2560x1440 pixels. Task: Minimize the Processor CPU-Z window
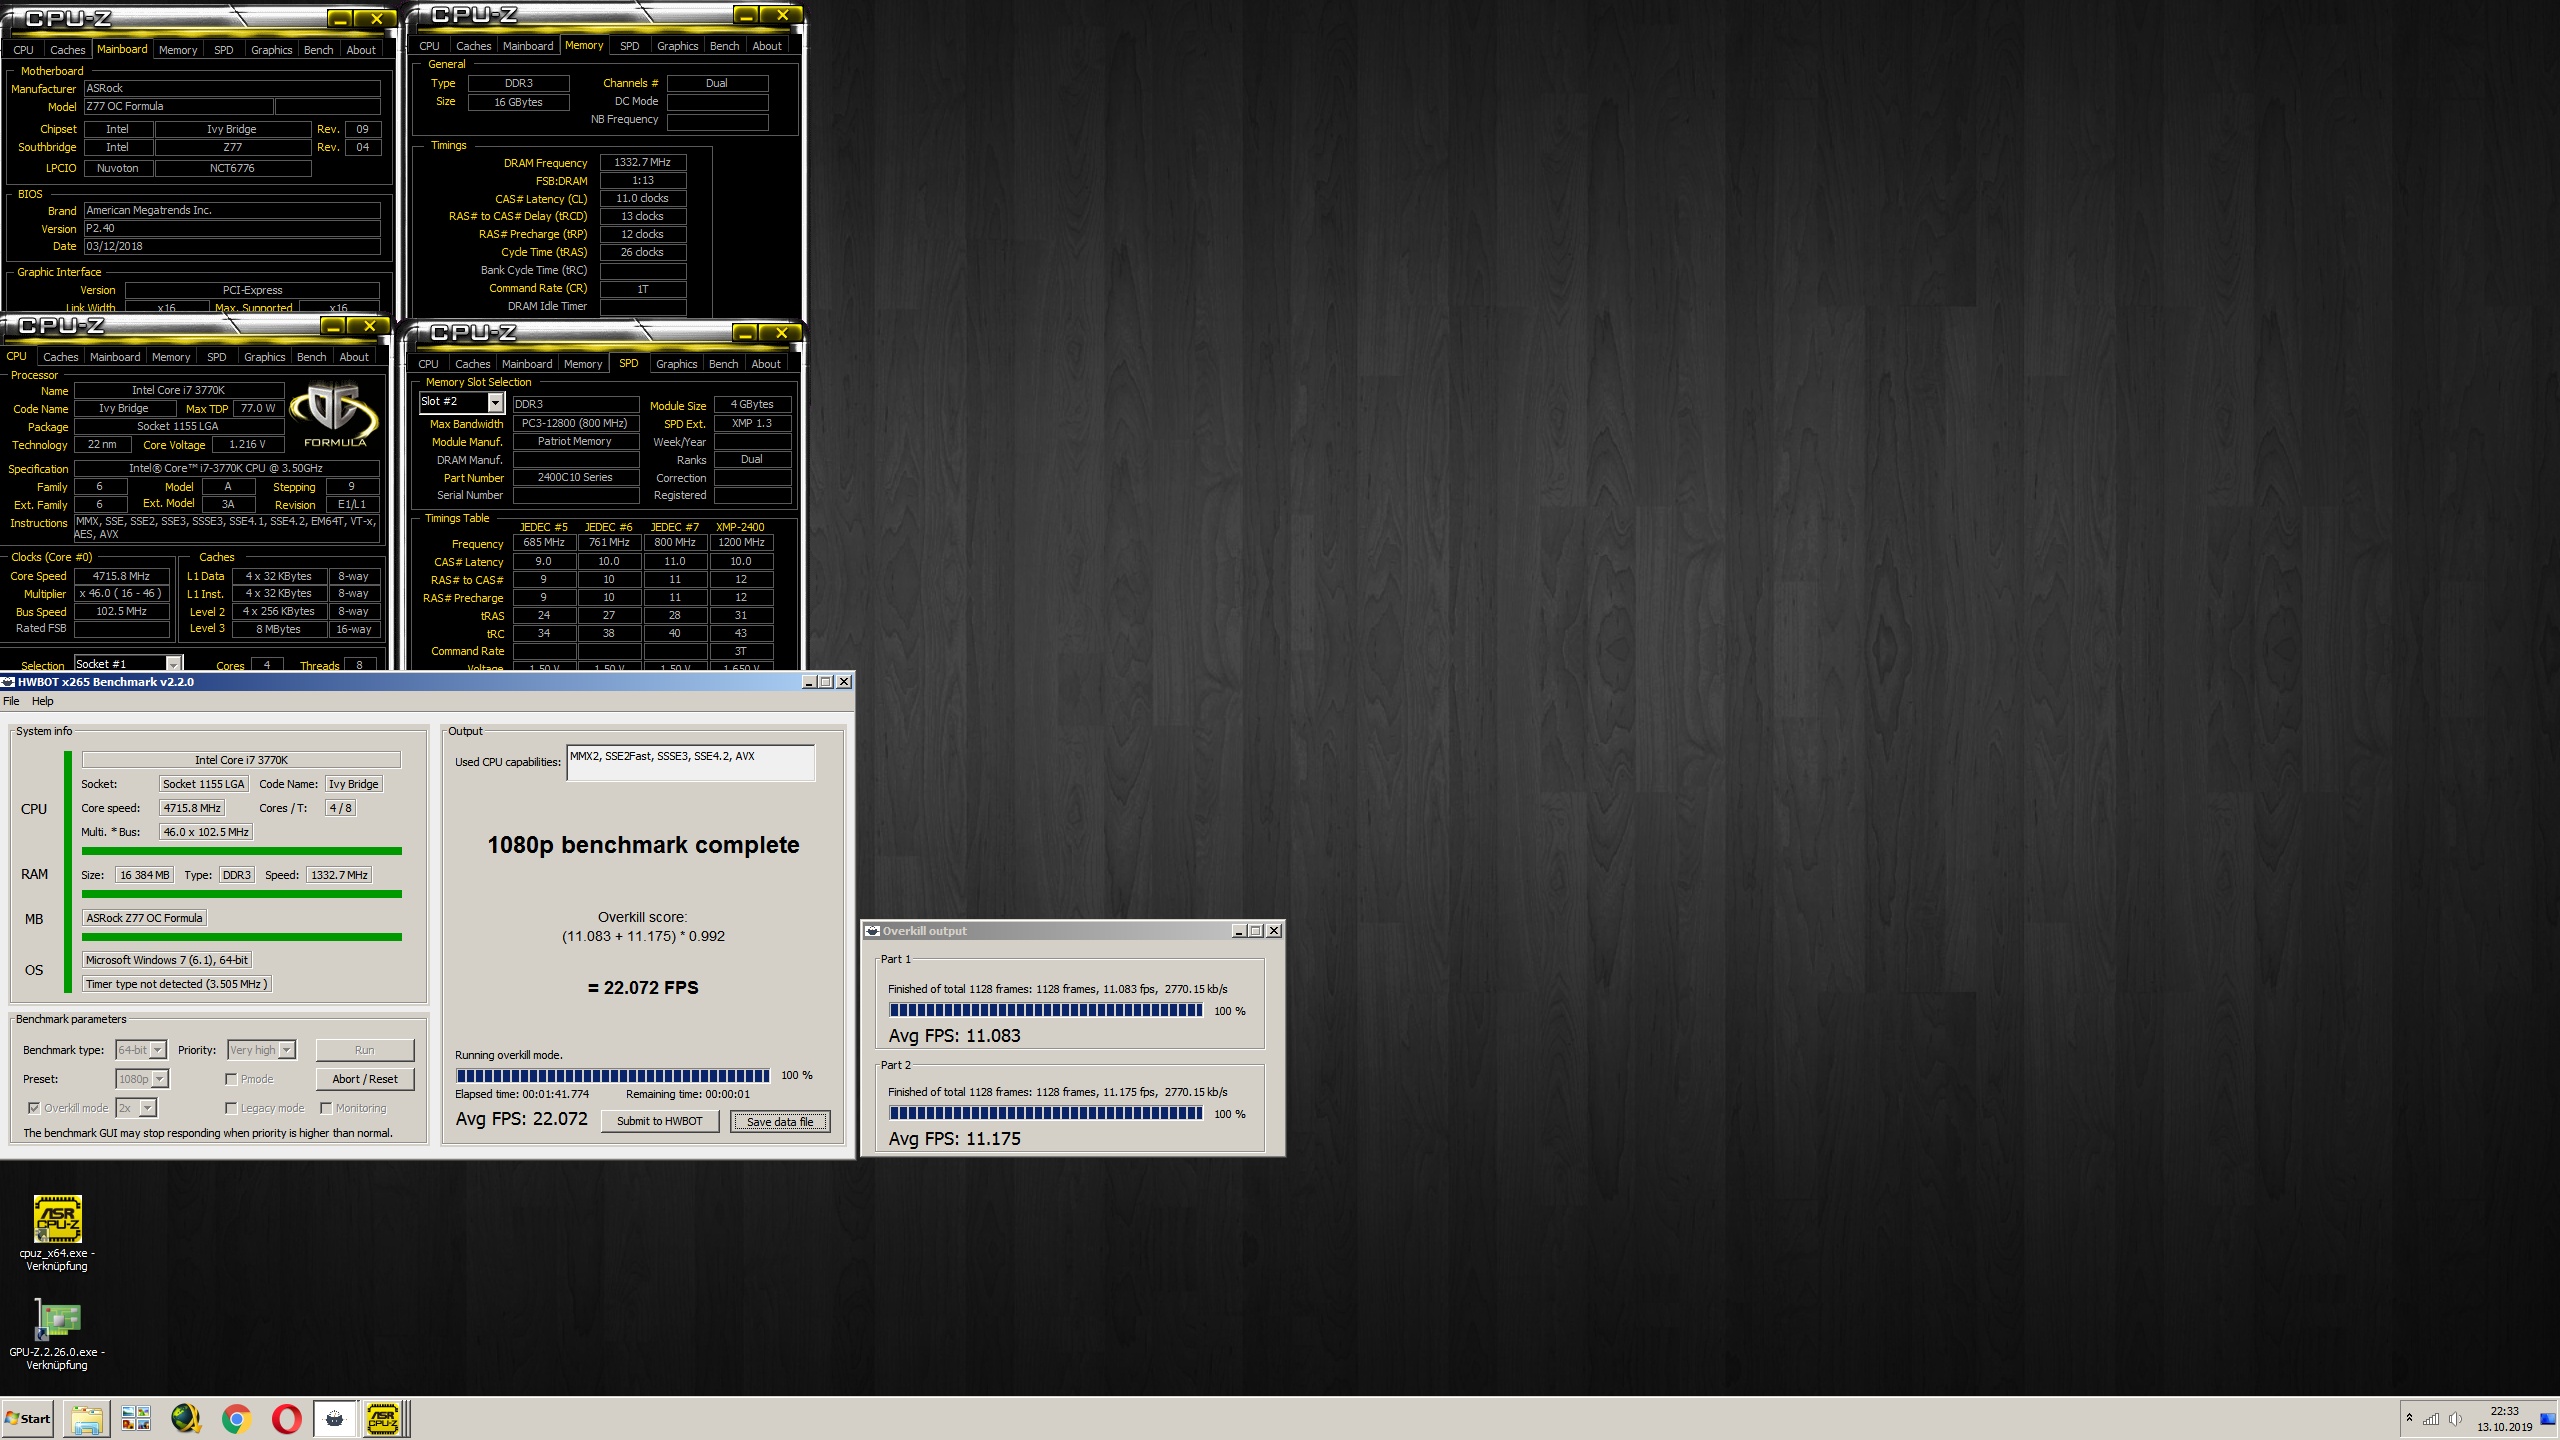333,326
